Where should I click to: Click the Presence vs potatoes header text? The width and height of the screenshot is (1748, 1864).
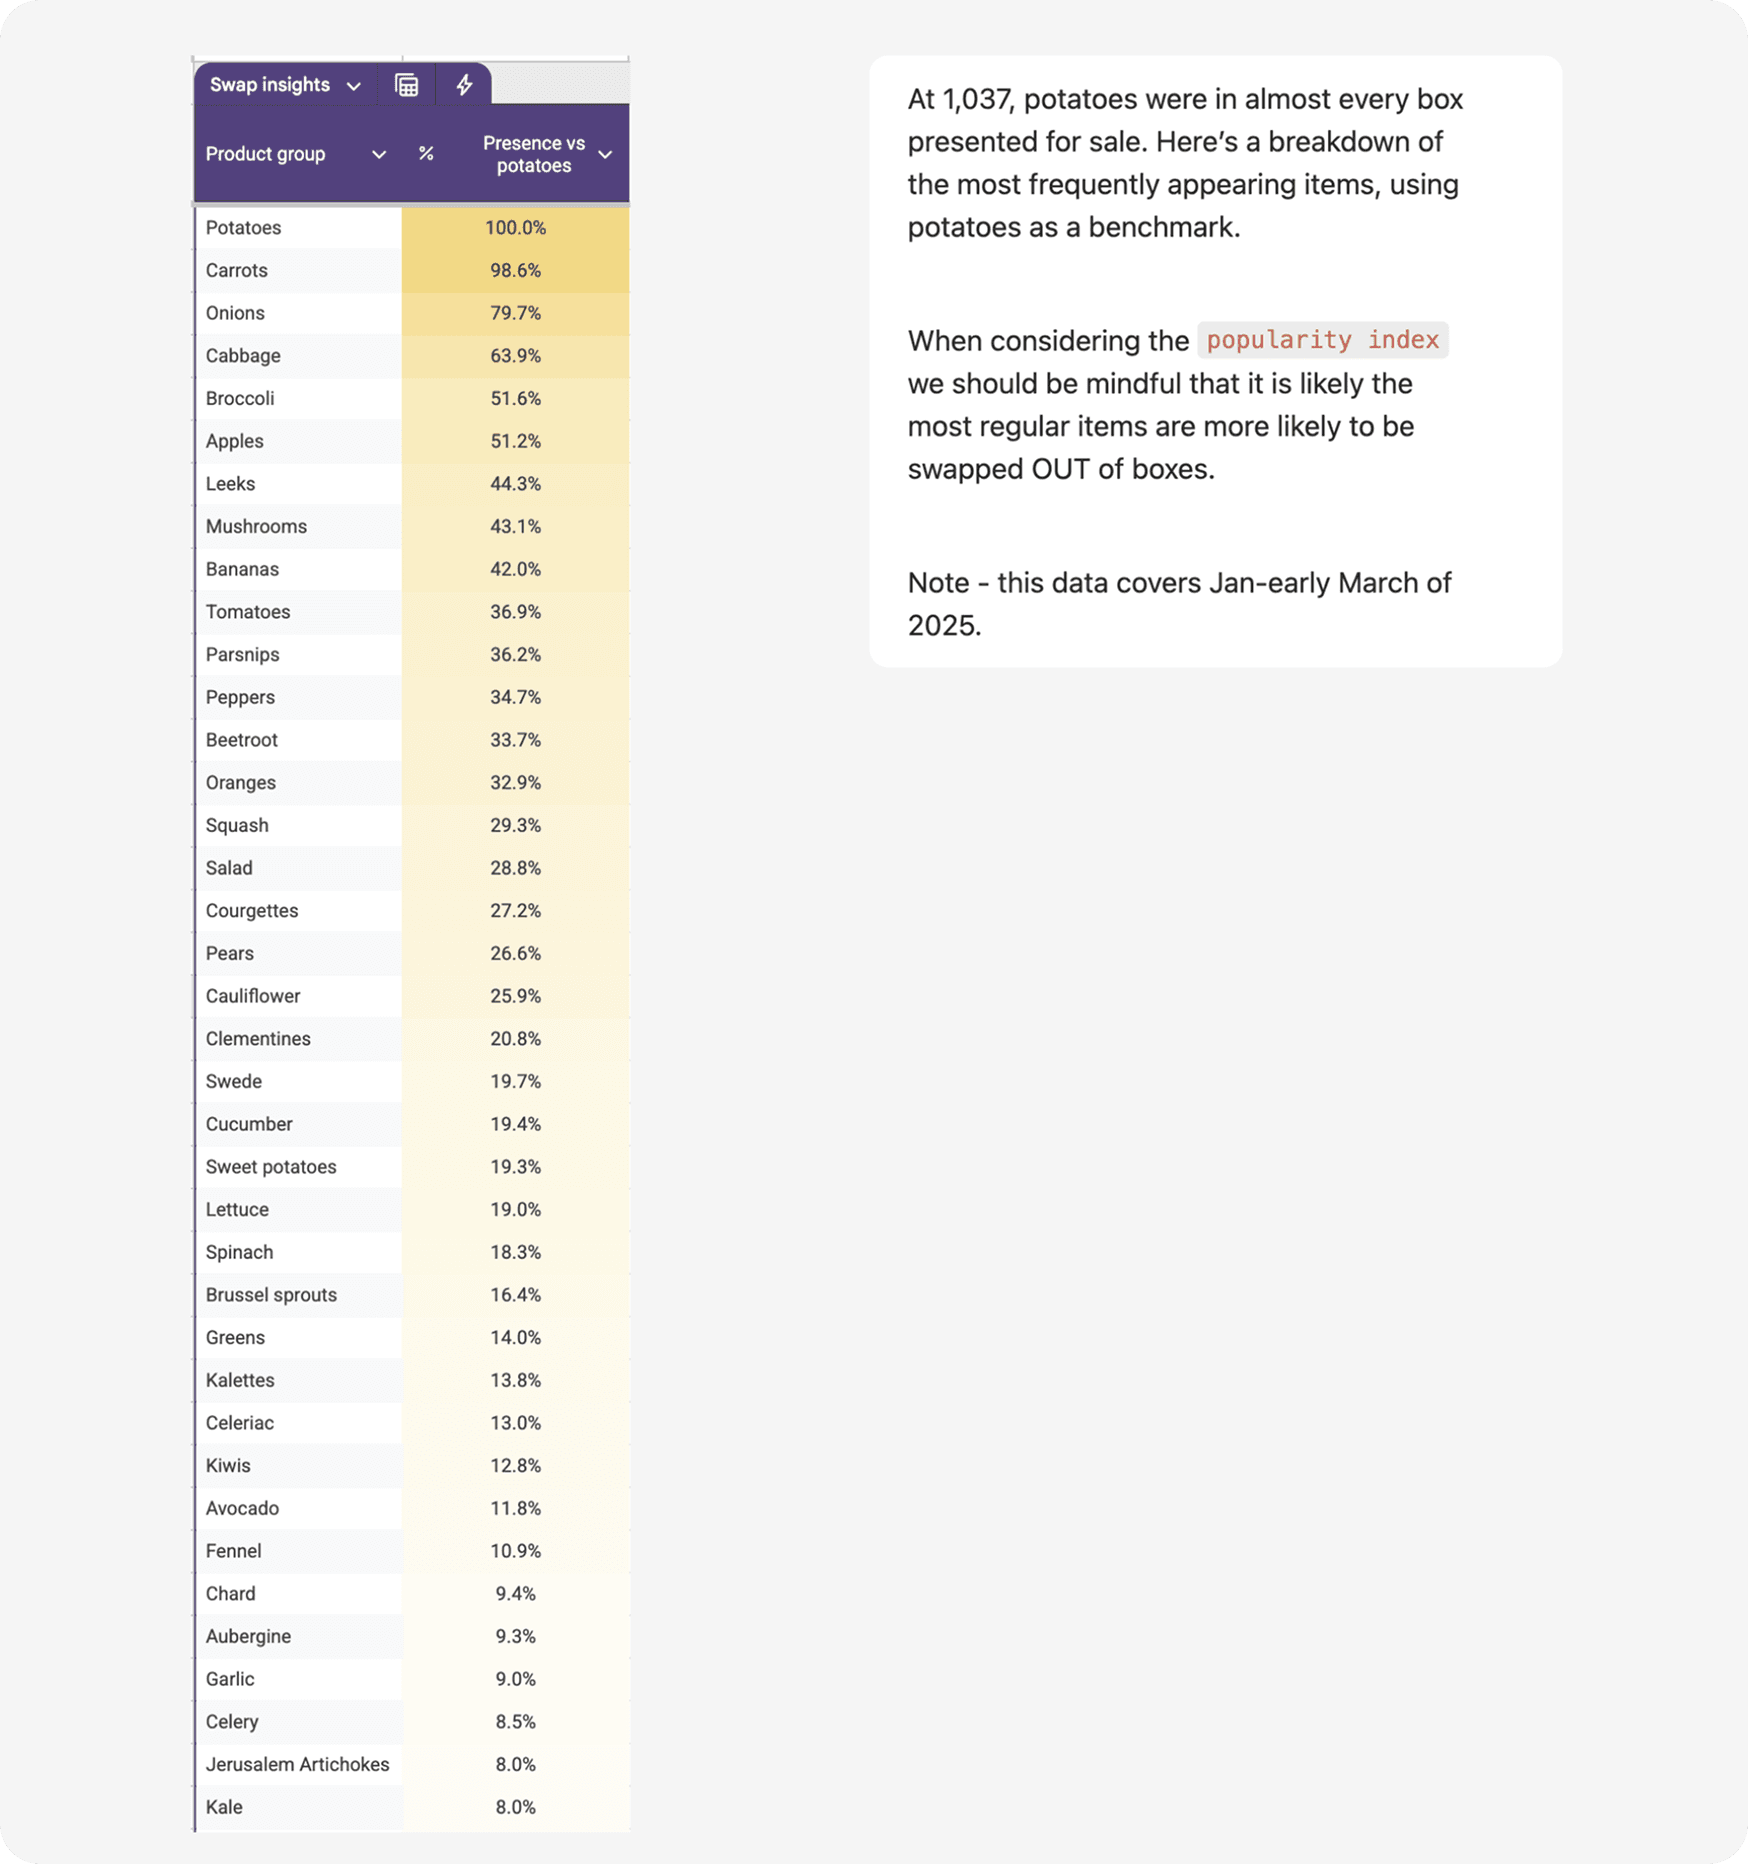click(x=533, y=154)
